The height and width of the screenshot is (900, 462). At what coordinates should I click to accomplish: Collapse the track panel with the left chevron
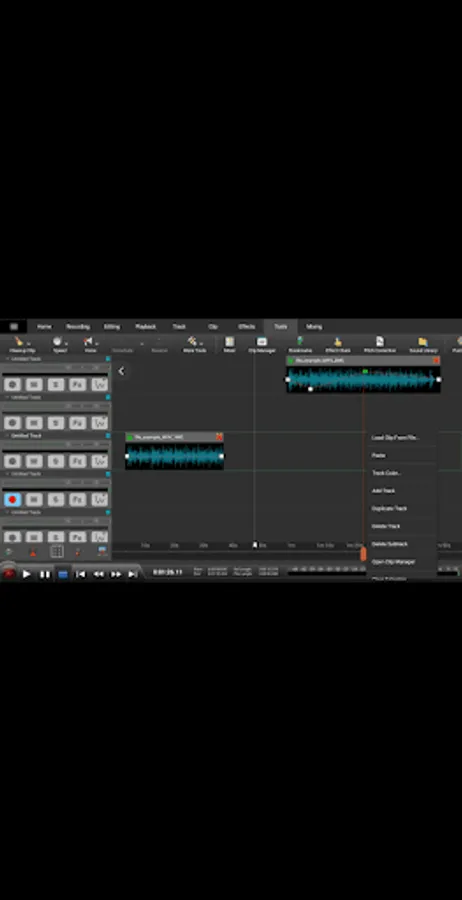(121, 371)
